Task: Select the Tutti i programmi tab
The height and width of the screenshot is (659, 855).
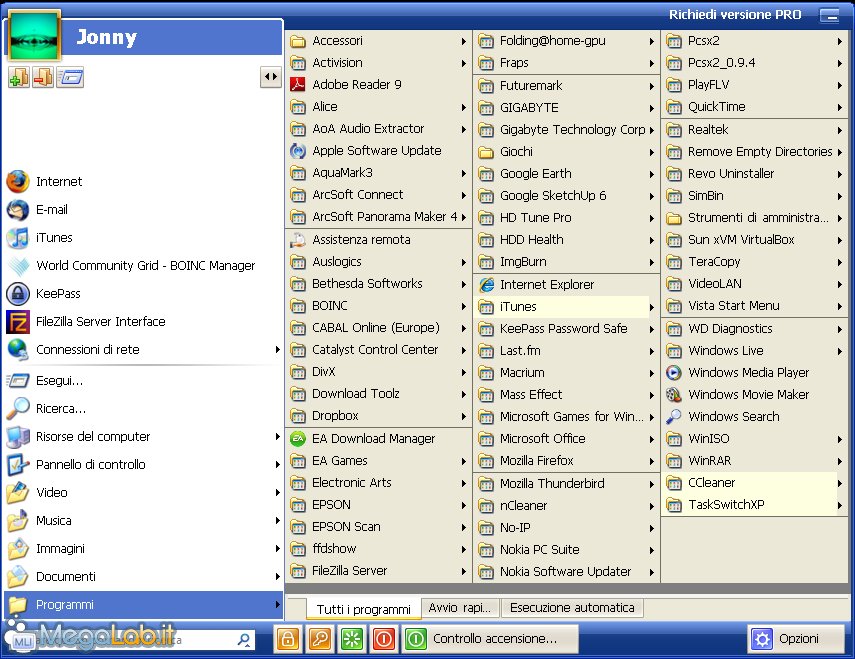Action: [x=364, y=609]
